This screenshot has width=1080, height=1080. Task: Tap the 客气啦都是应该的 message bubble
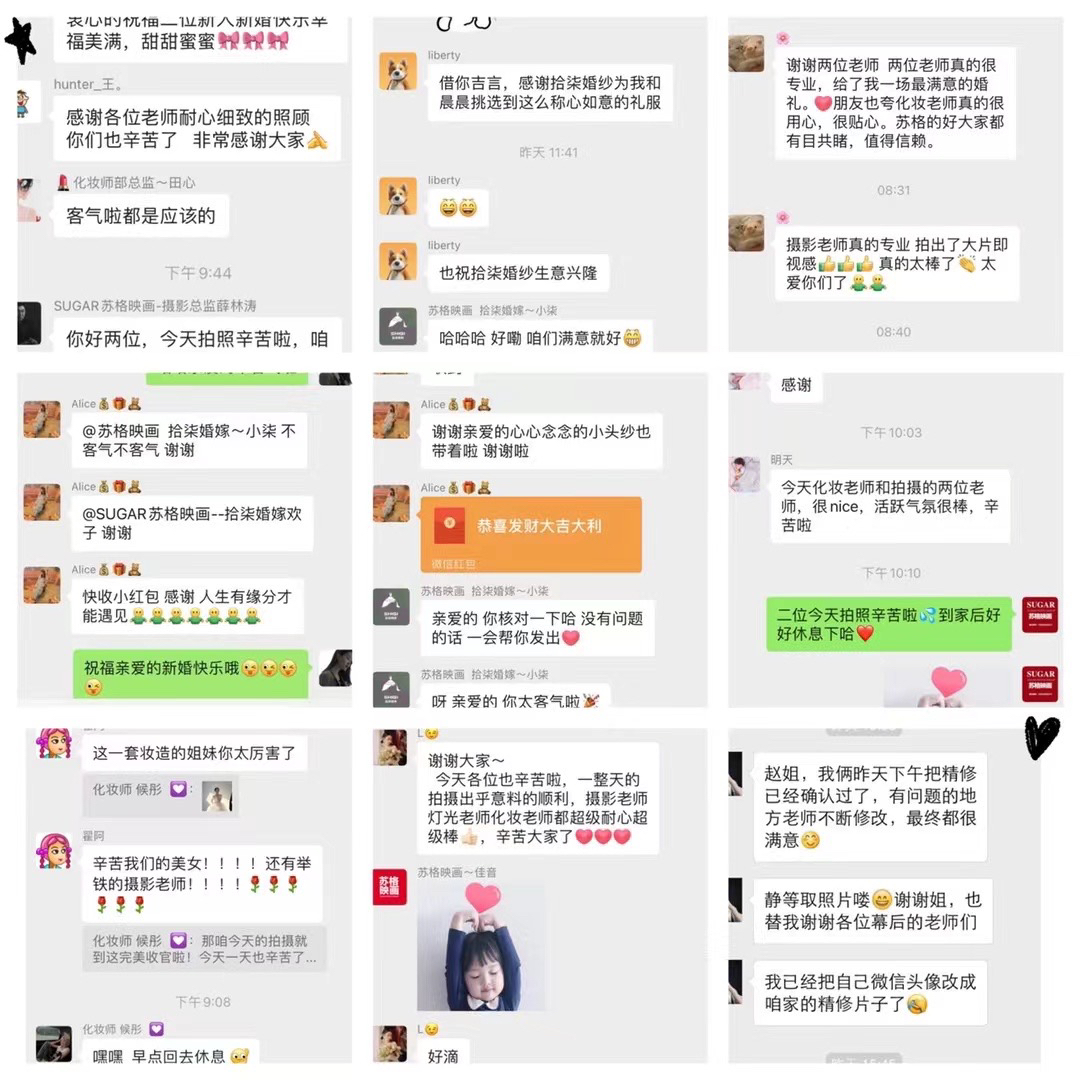(x=141, y=216)
